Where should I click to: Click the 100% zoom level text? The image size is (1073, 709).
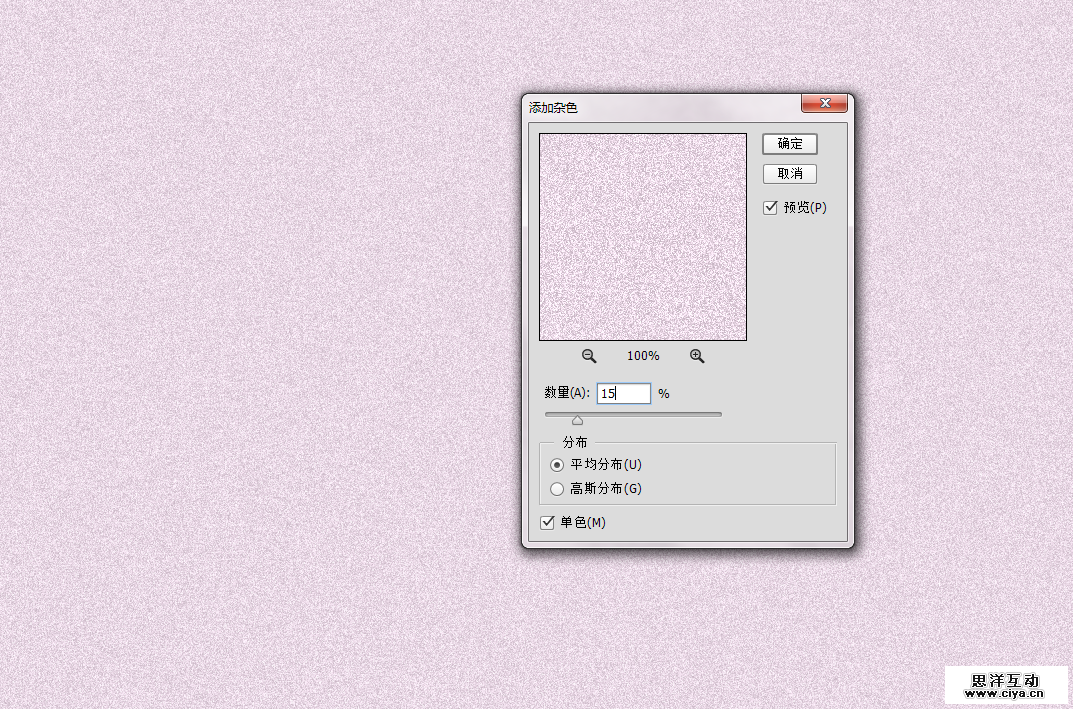click(x=643, y=356)
